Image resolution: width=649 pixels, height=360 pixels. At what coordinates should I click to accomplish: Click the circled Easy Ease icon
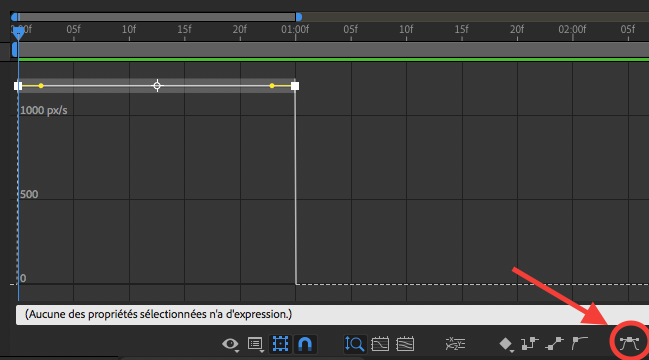click(629, 343)
